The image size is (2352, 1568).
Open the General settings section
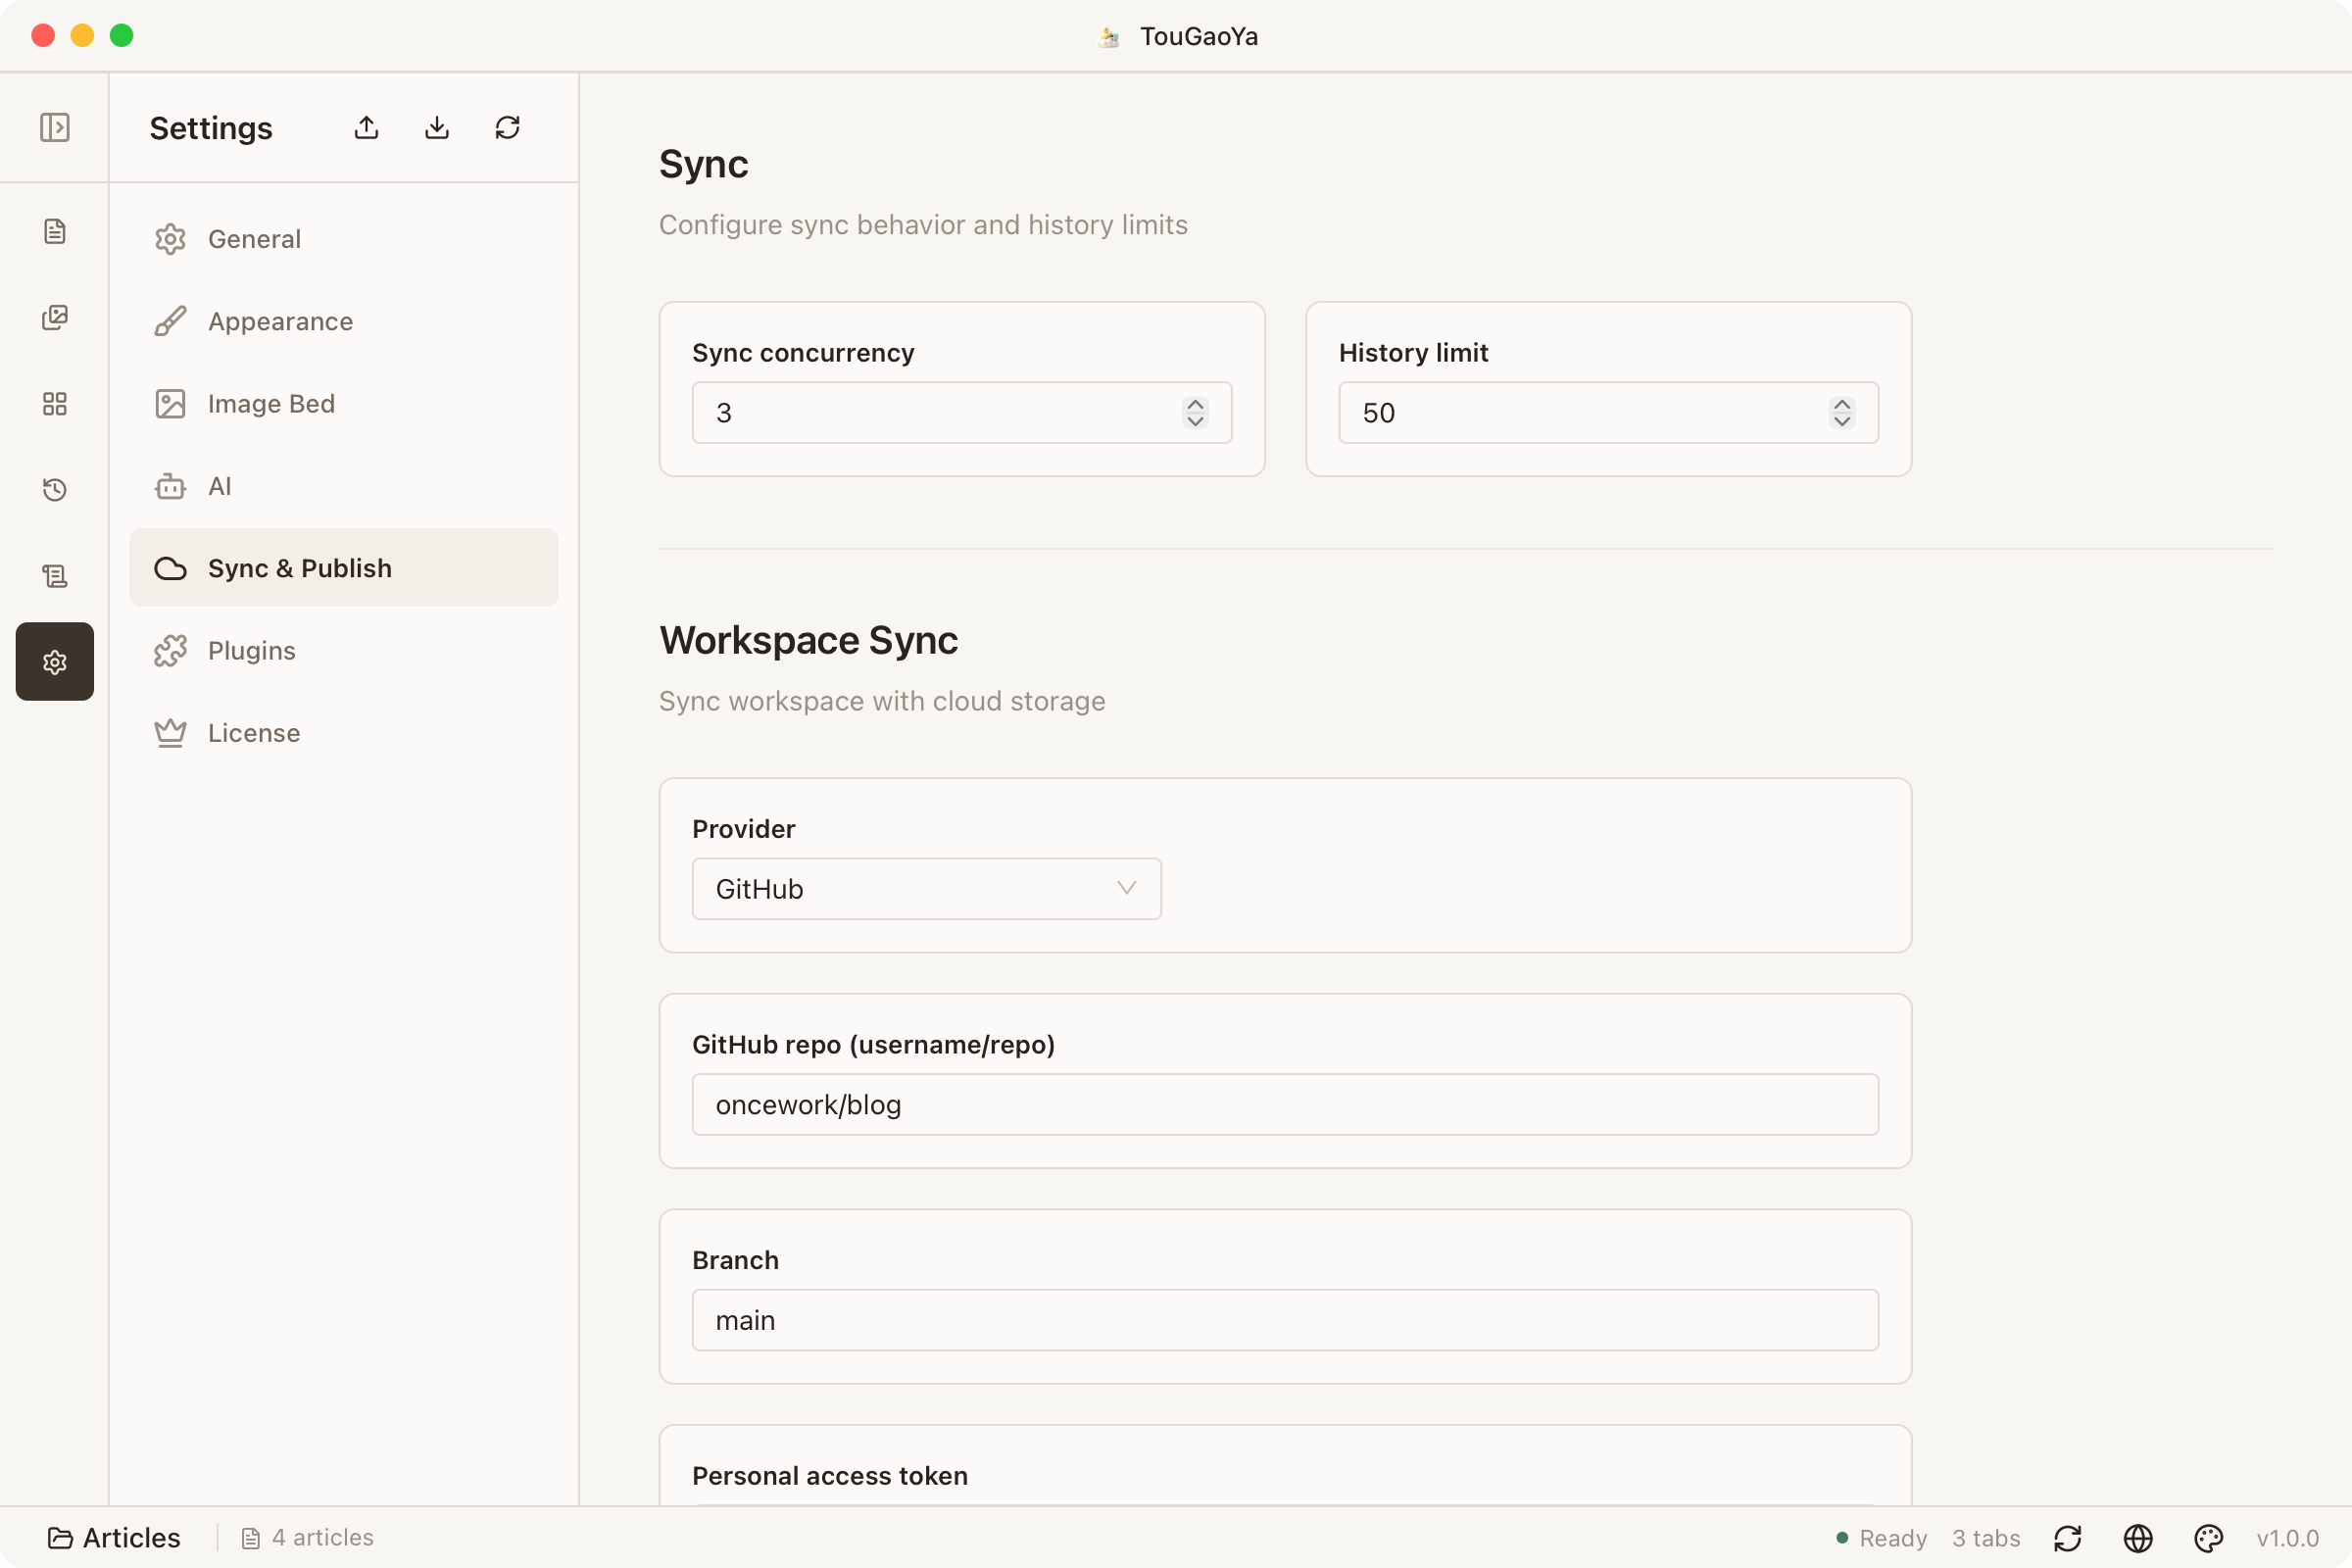pos(344,239)
